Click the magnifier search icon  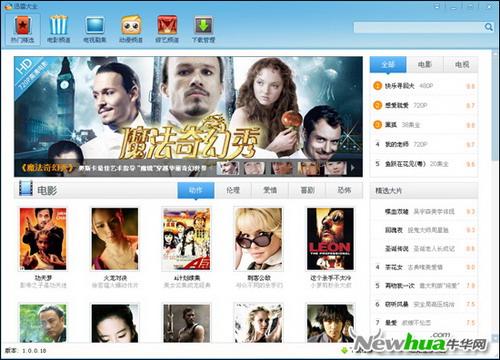point(488,27)
